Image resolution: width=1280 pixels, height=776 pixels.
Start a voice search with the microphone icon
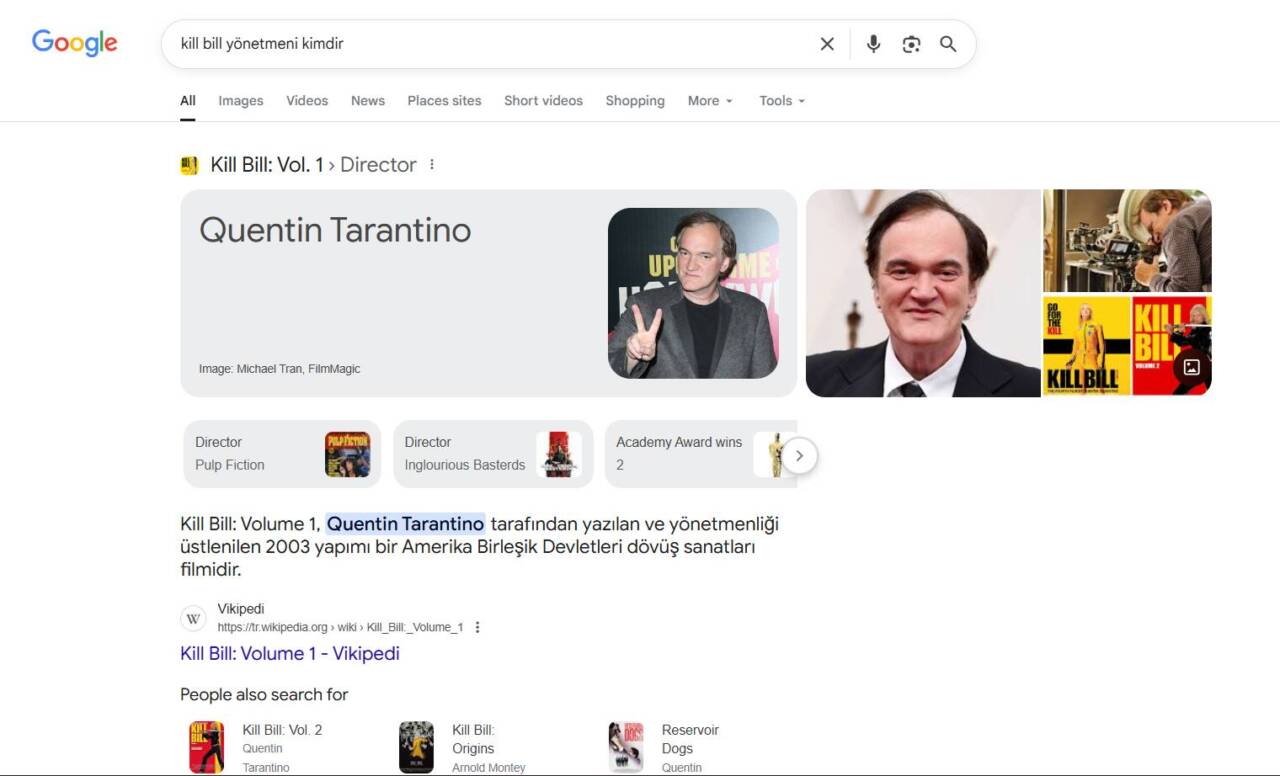click(872, 43)
